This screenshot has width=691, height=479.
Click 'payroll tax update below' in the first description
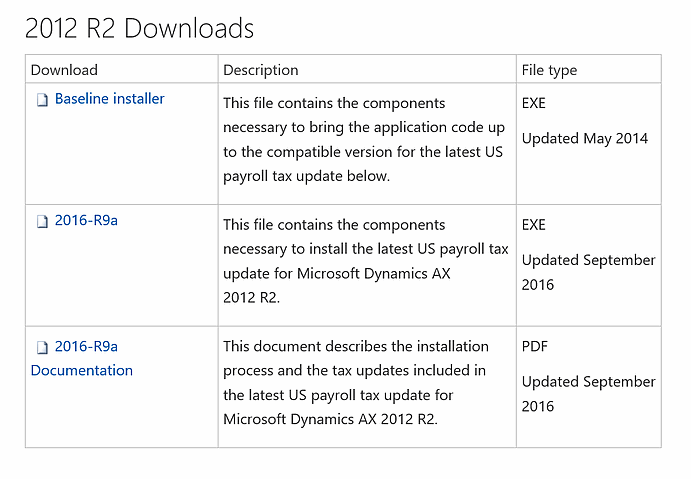click(x=306, y=176)
